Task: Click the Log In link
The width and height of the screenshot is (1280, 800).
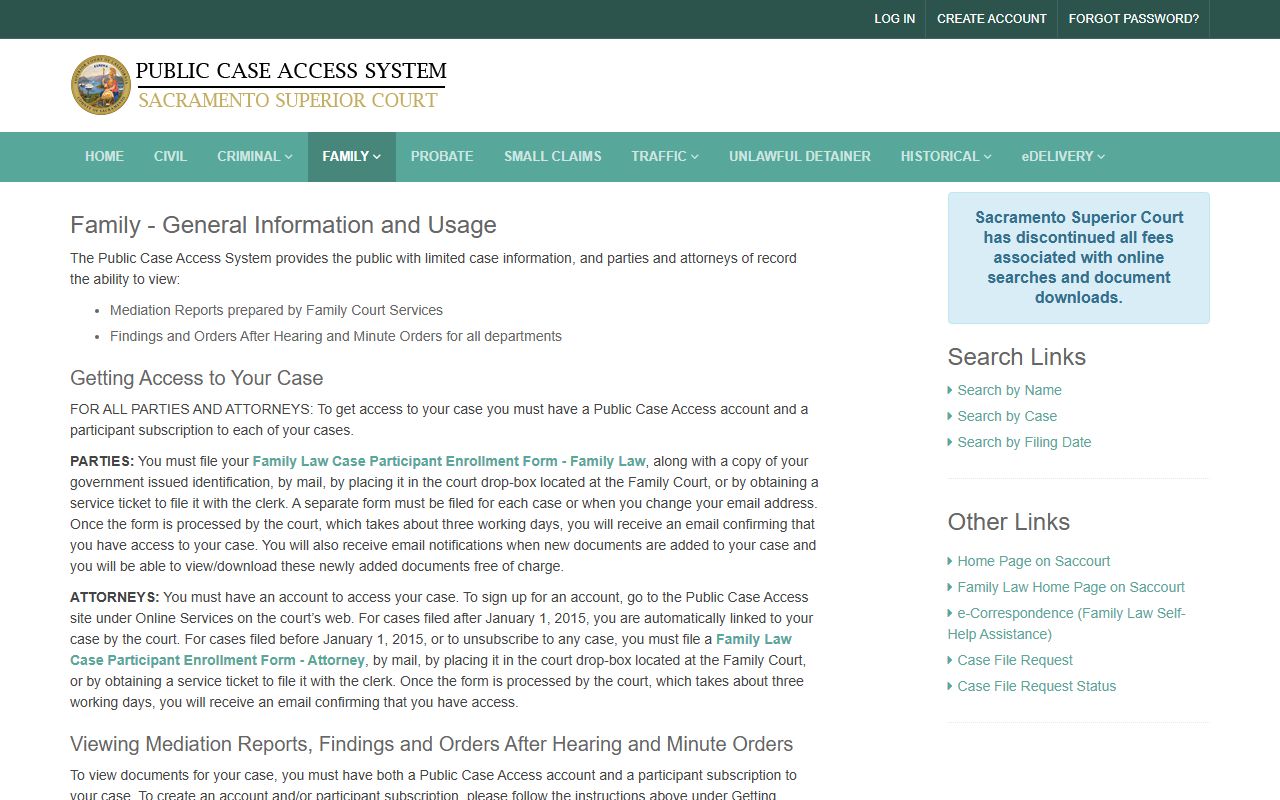Action: 894,19
